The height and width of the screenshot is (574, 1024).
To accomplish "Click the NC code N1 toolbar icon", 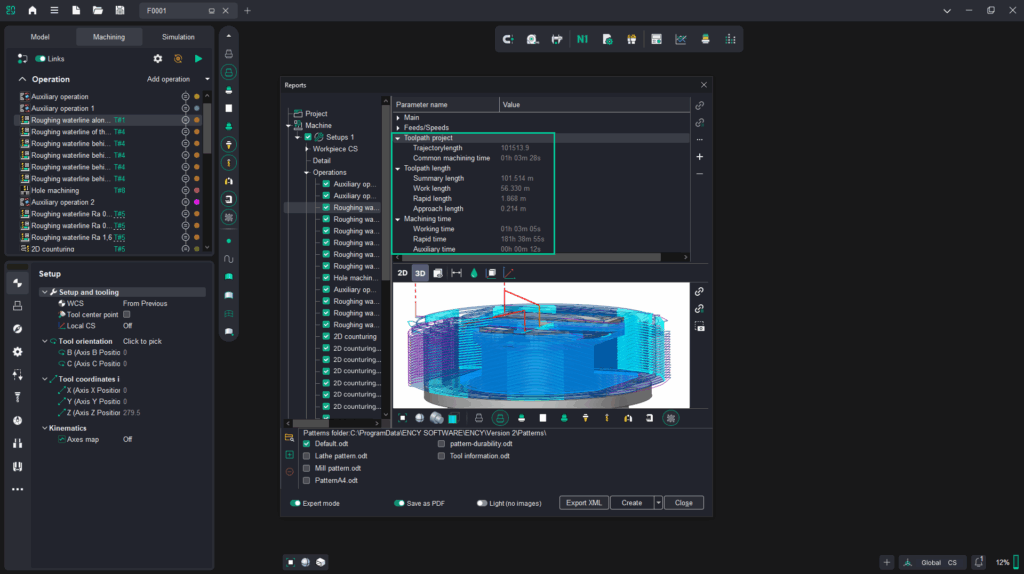I will point(582,39).
